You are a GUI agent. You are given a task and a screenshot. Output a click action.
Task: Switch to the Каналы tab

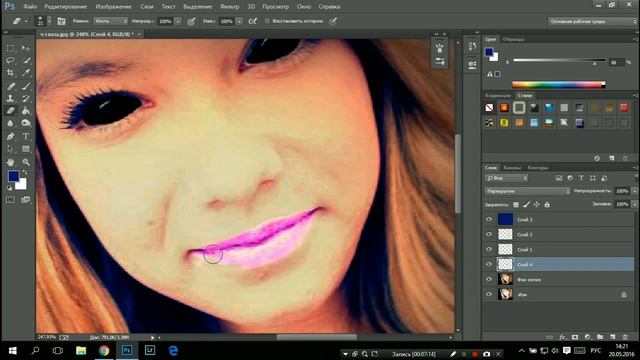tap(512, 168)
